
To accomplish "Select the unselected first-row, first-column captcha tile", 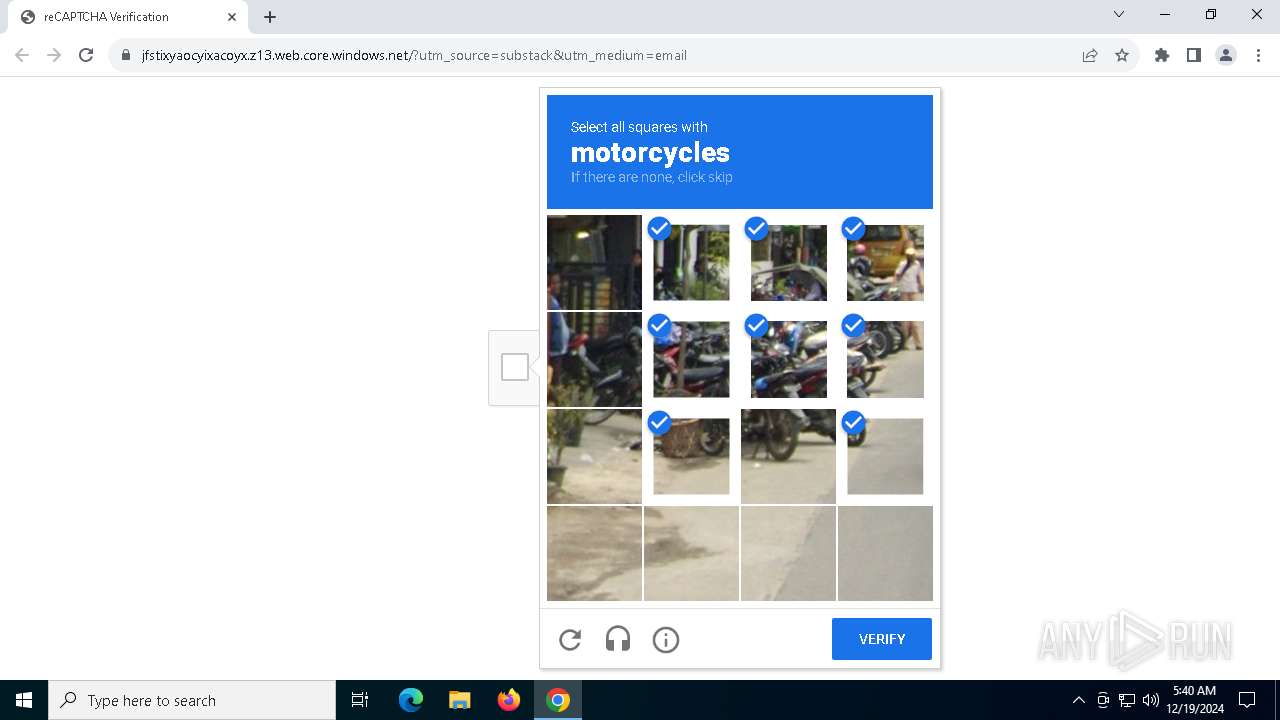I will [594, 262].
